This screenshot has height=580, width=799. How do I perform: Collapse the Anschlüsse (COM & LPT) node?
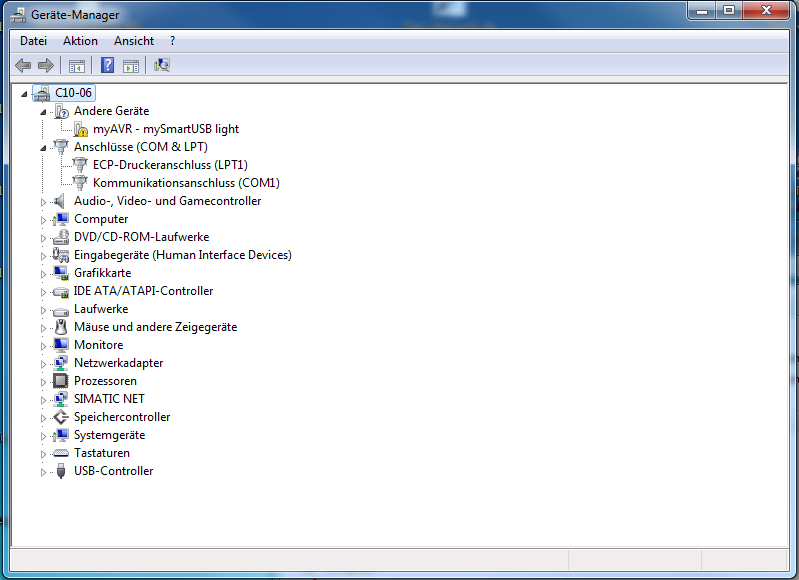click(43, 148)
